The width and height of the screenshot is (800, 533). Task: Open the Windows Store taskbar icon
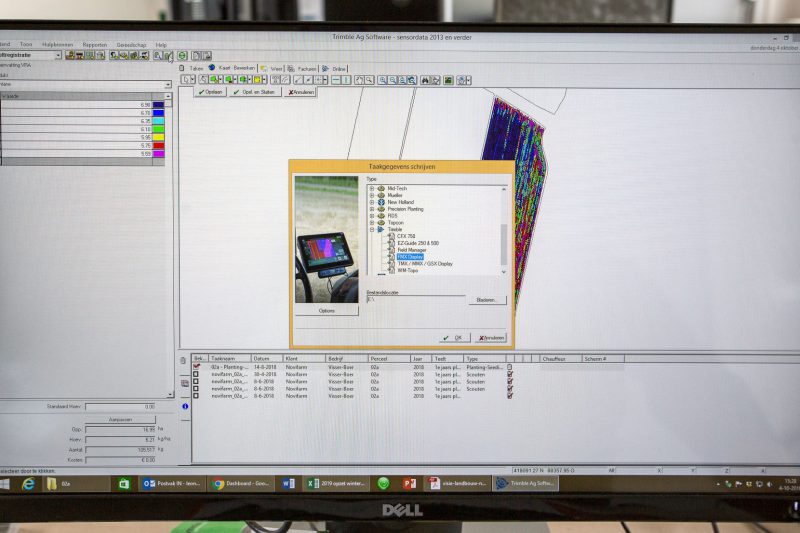(123, 484)
